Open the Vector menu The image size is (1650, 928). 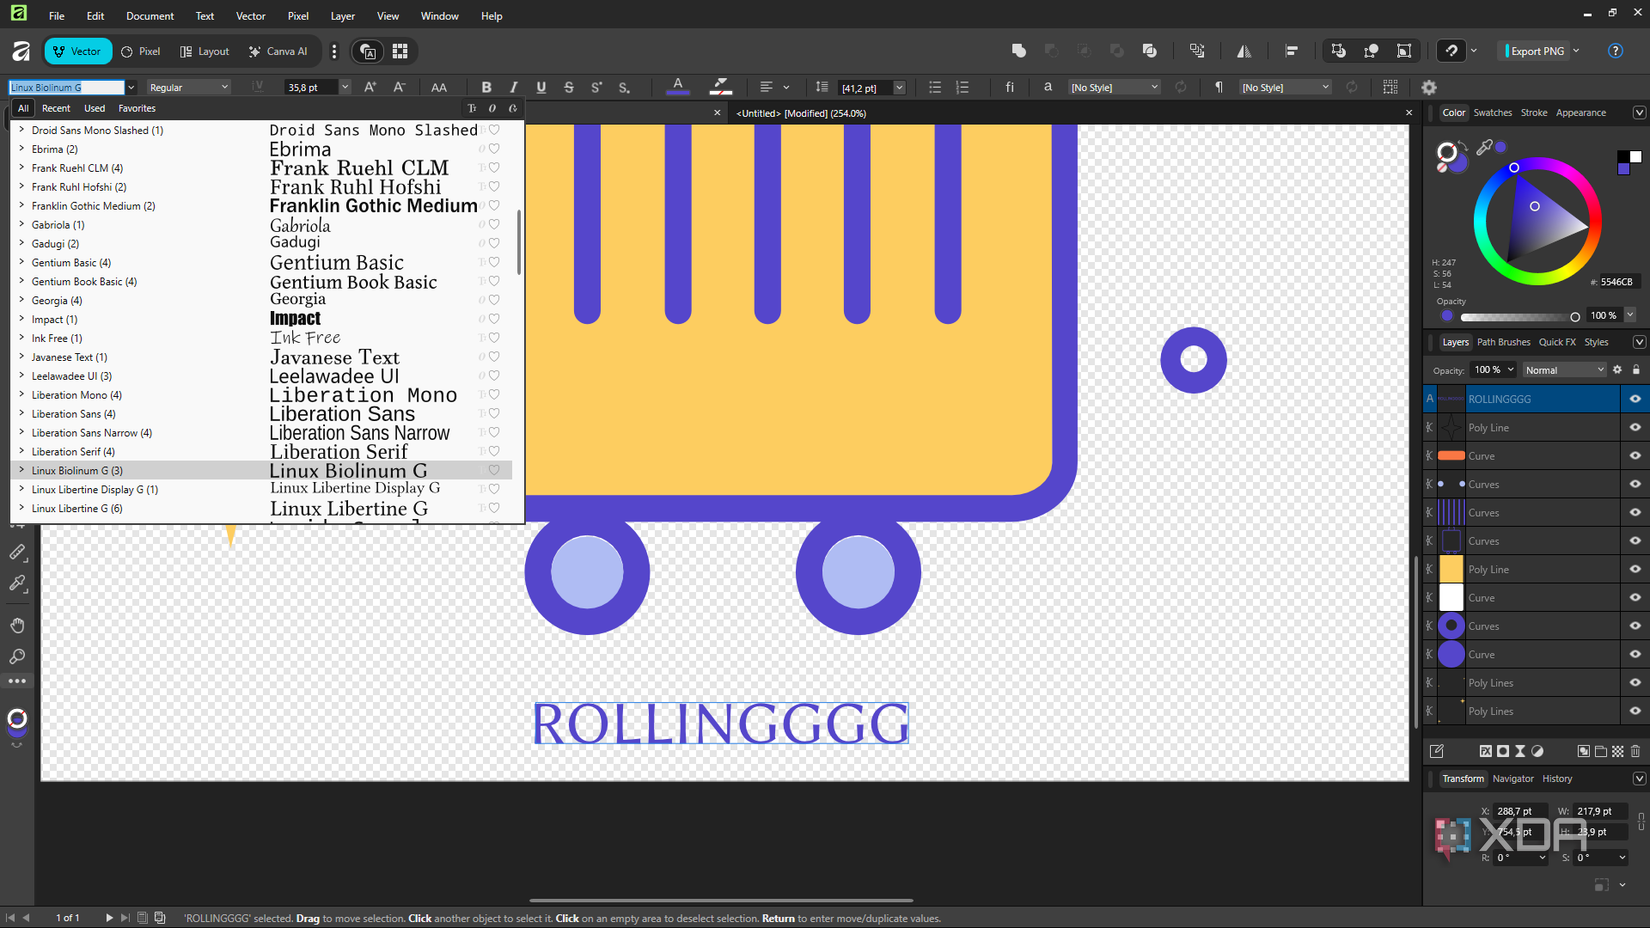[250, 15]
